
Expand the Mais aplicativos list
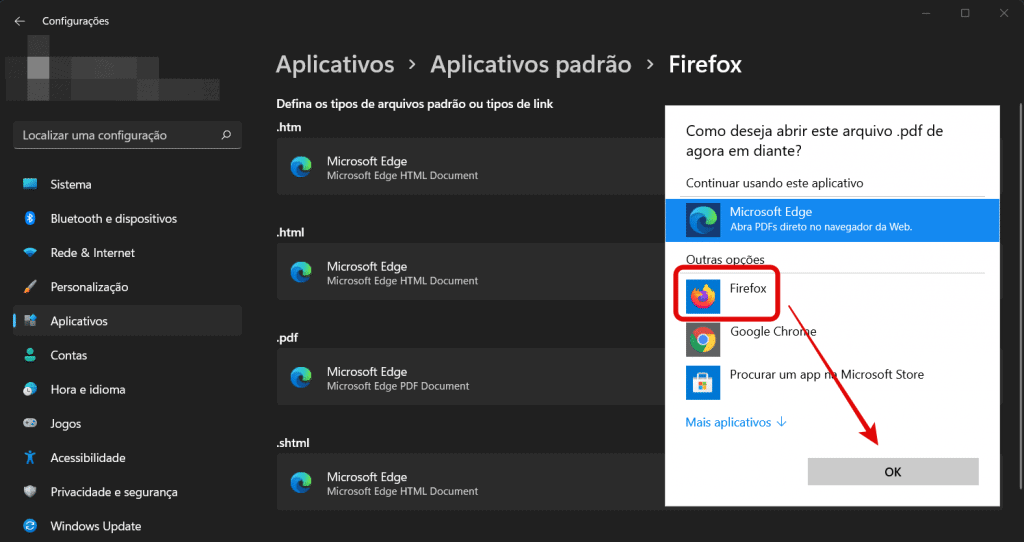pyautogui.click(x=736, y=422)
